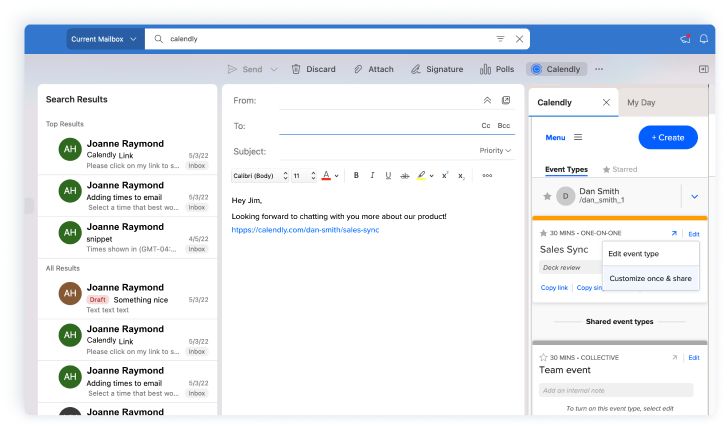Open font color picker arrow
This screenshot has height=428, width=727.
click(337, 176)
